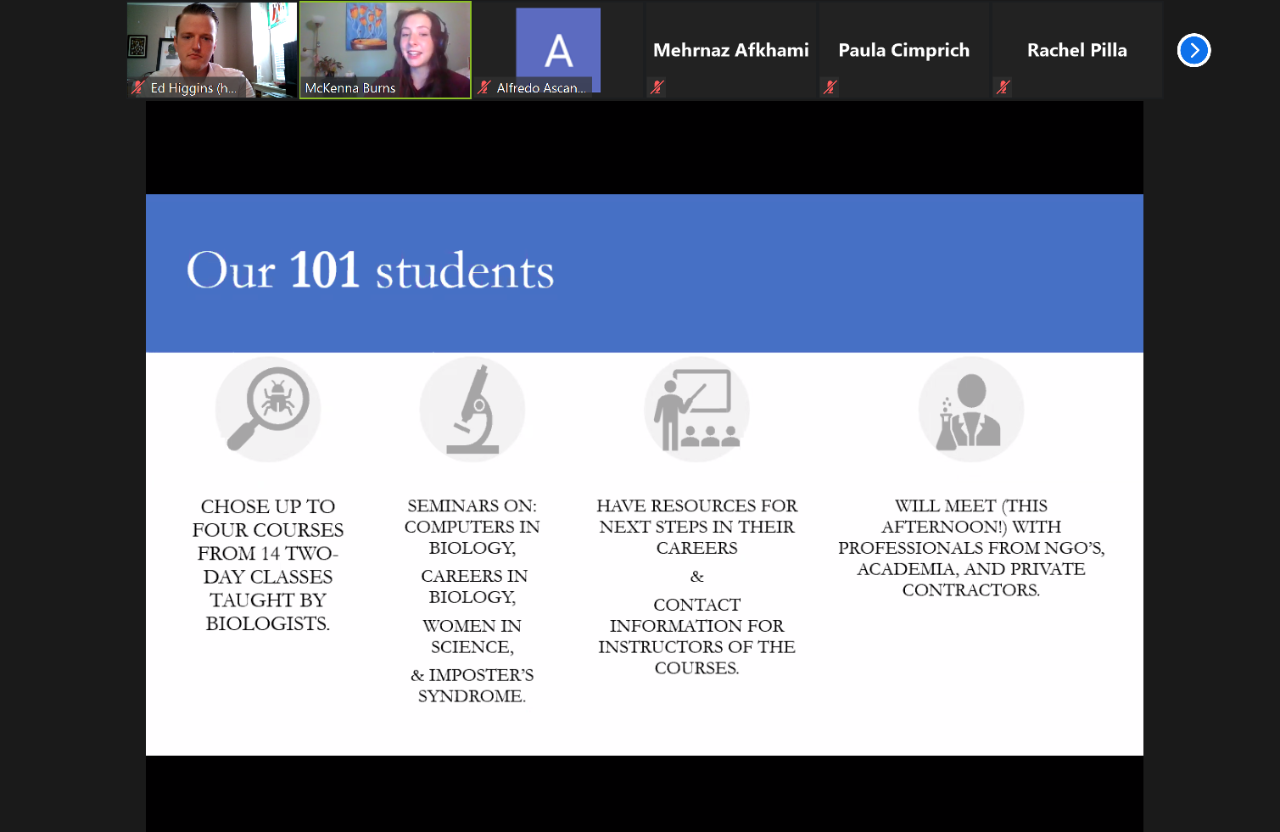Click the magnifying glass bug icon

[268, 409]
